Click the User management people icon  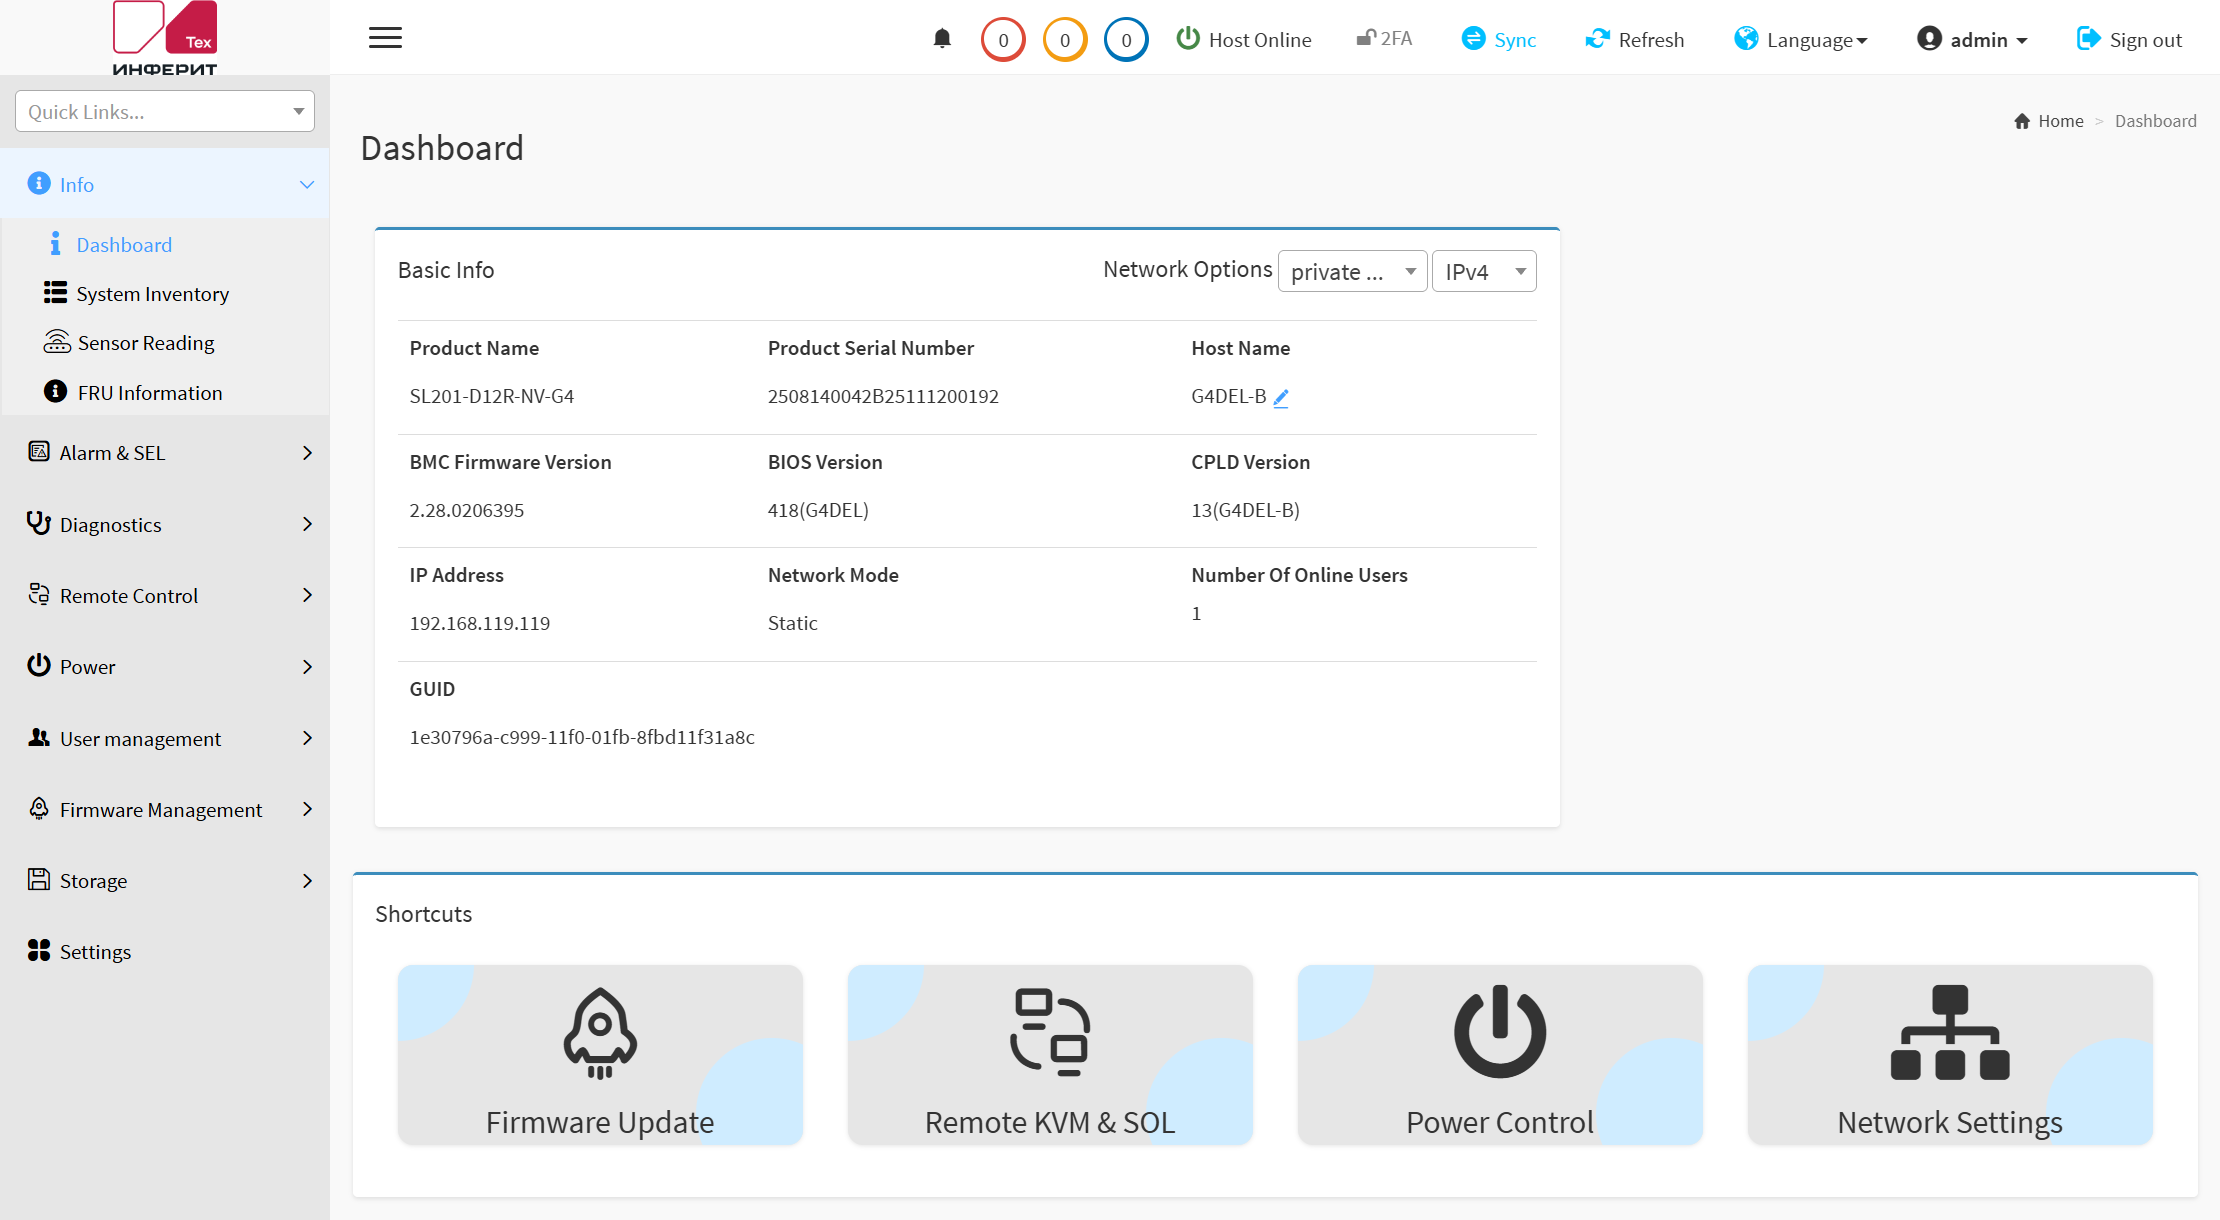coord(39,737)
